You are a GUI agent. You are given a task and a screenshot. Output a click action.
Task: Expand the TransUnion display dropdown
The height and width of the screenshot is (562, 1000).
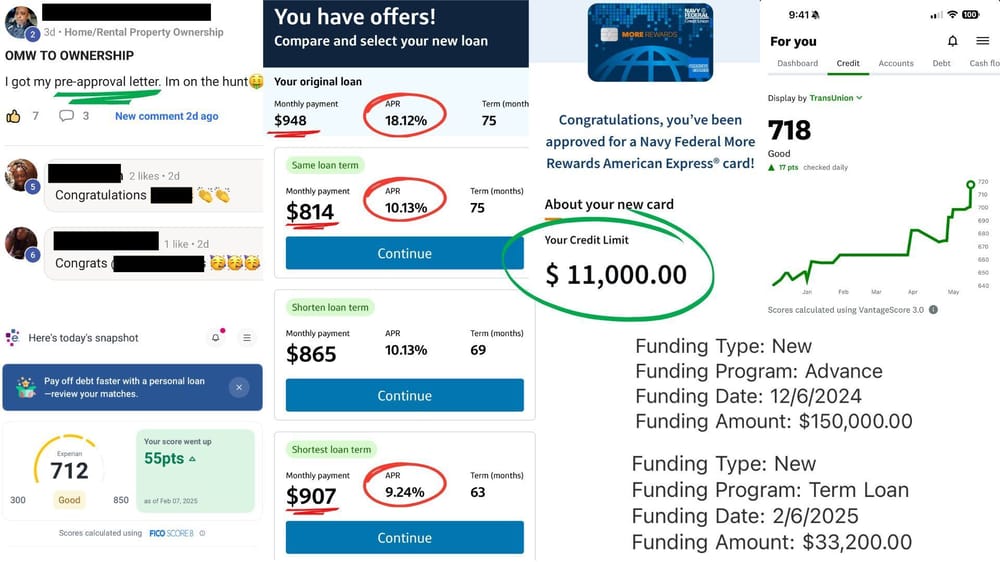859,98
